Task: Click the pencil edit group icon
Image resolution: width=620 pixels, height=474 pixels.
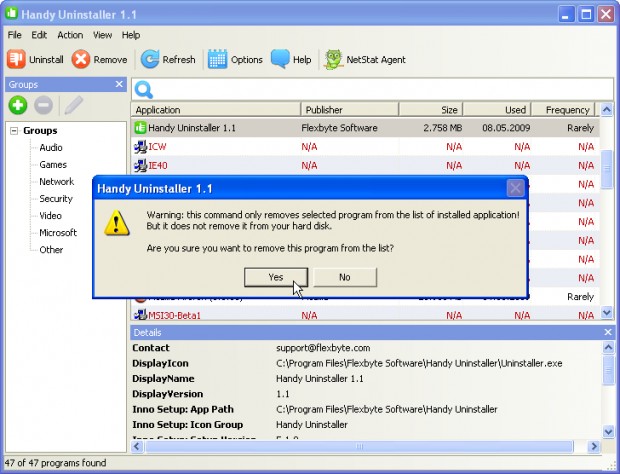Action: click(74, 105)
